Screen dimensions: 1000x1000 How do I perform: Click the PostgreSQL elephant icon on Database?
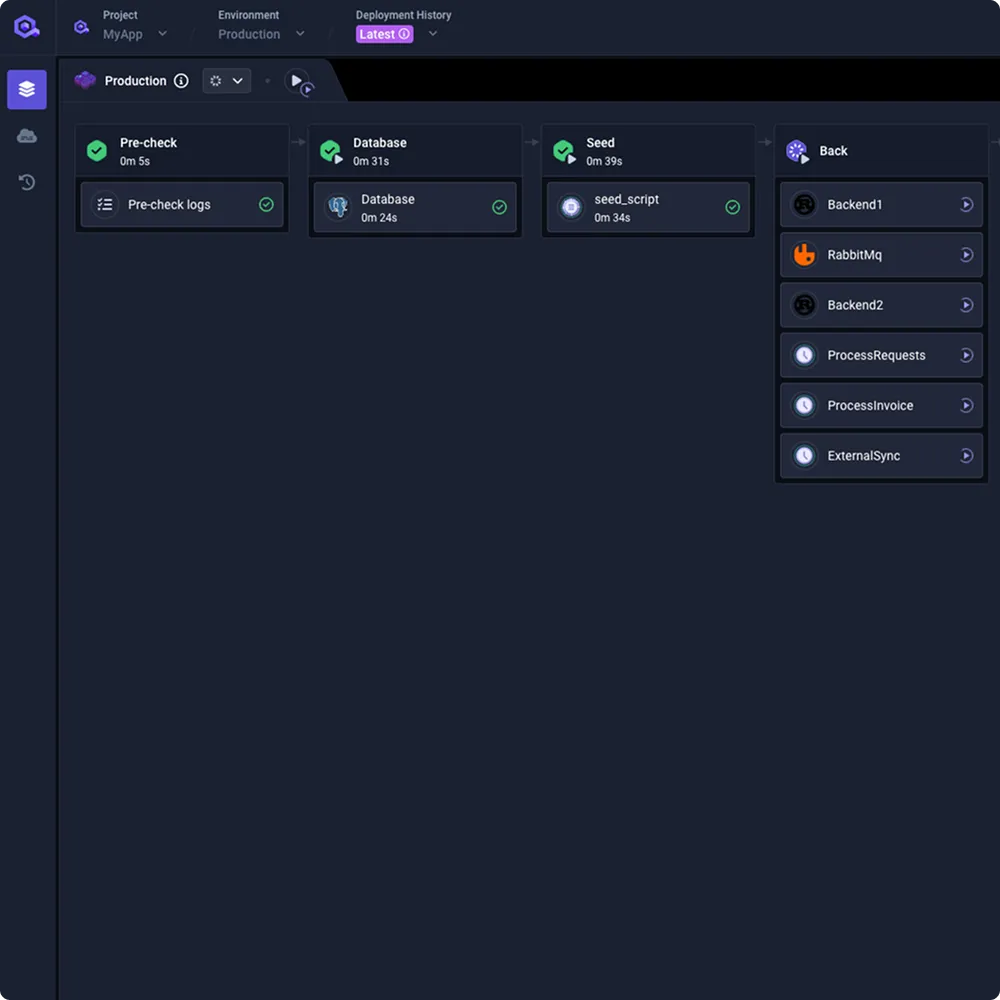[x=338, y=207]
